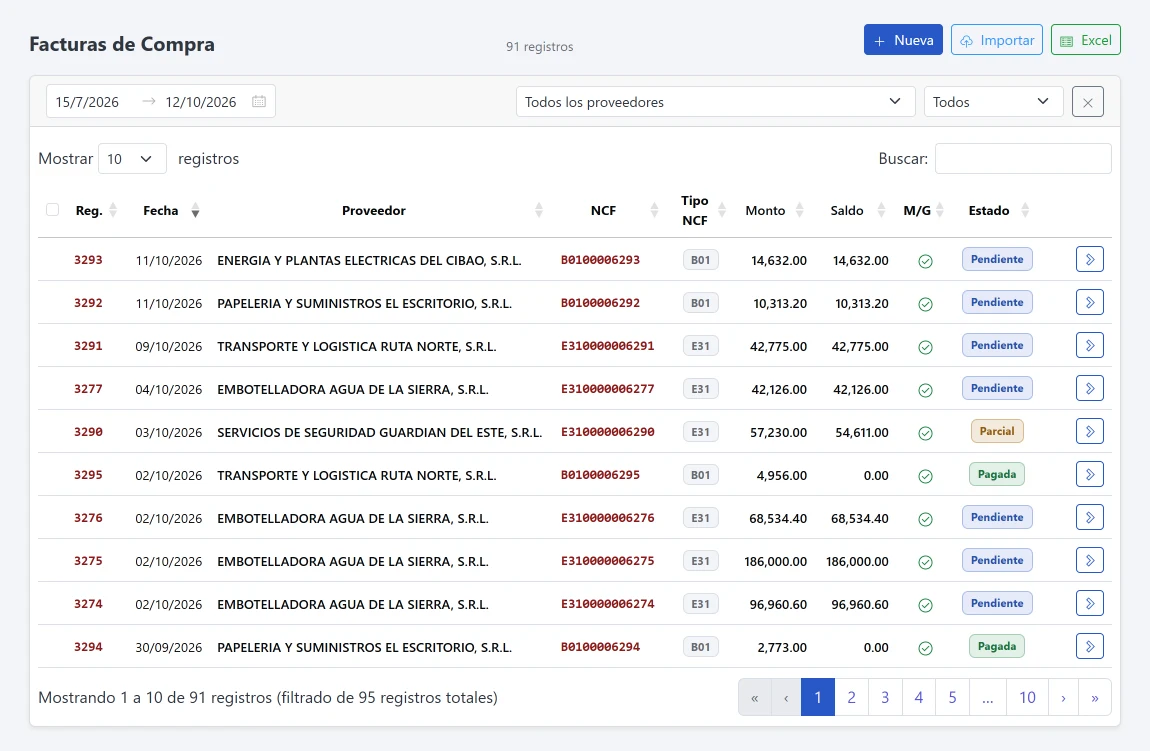Go to page 2

click(851, 697)
